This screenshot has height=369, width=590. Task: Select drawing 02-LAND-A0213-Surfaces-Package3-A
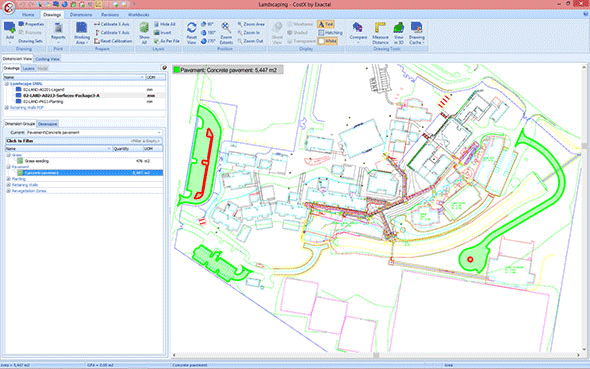[61, 96]
